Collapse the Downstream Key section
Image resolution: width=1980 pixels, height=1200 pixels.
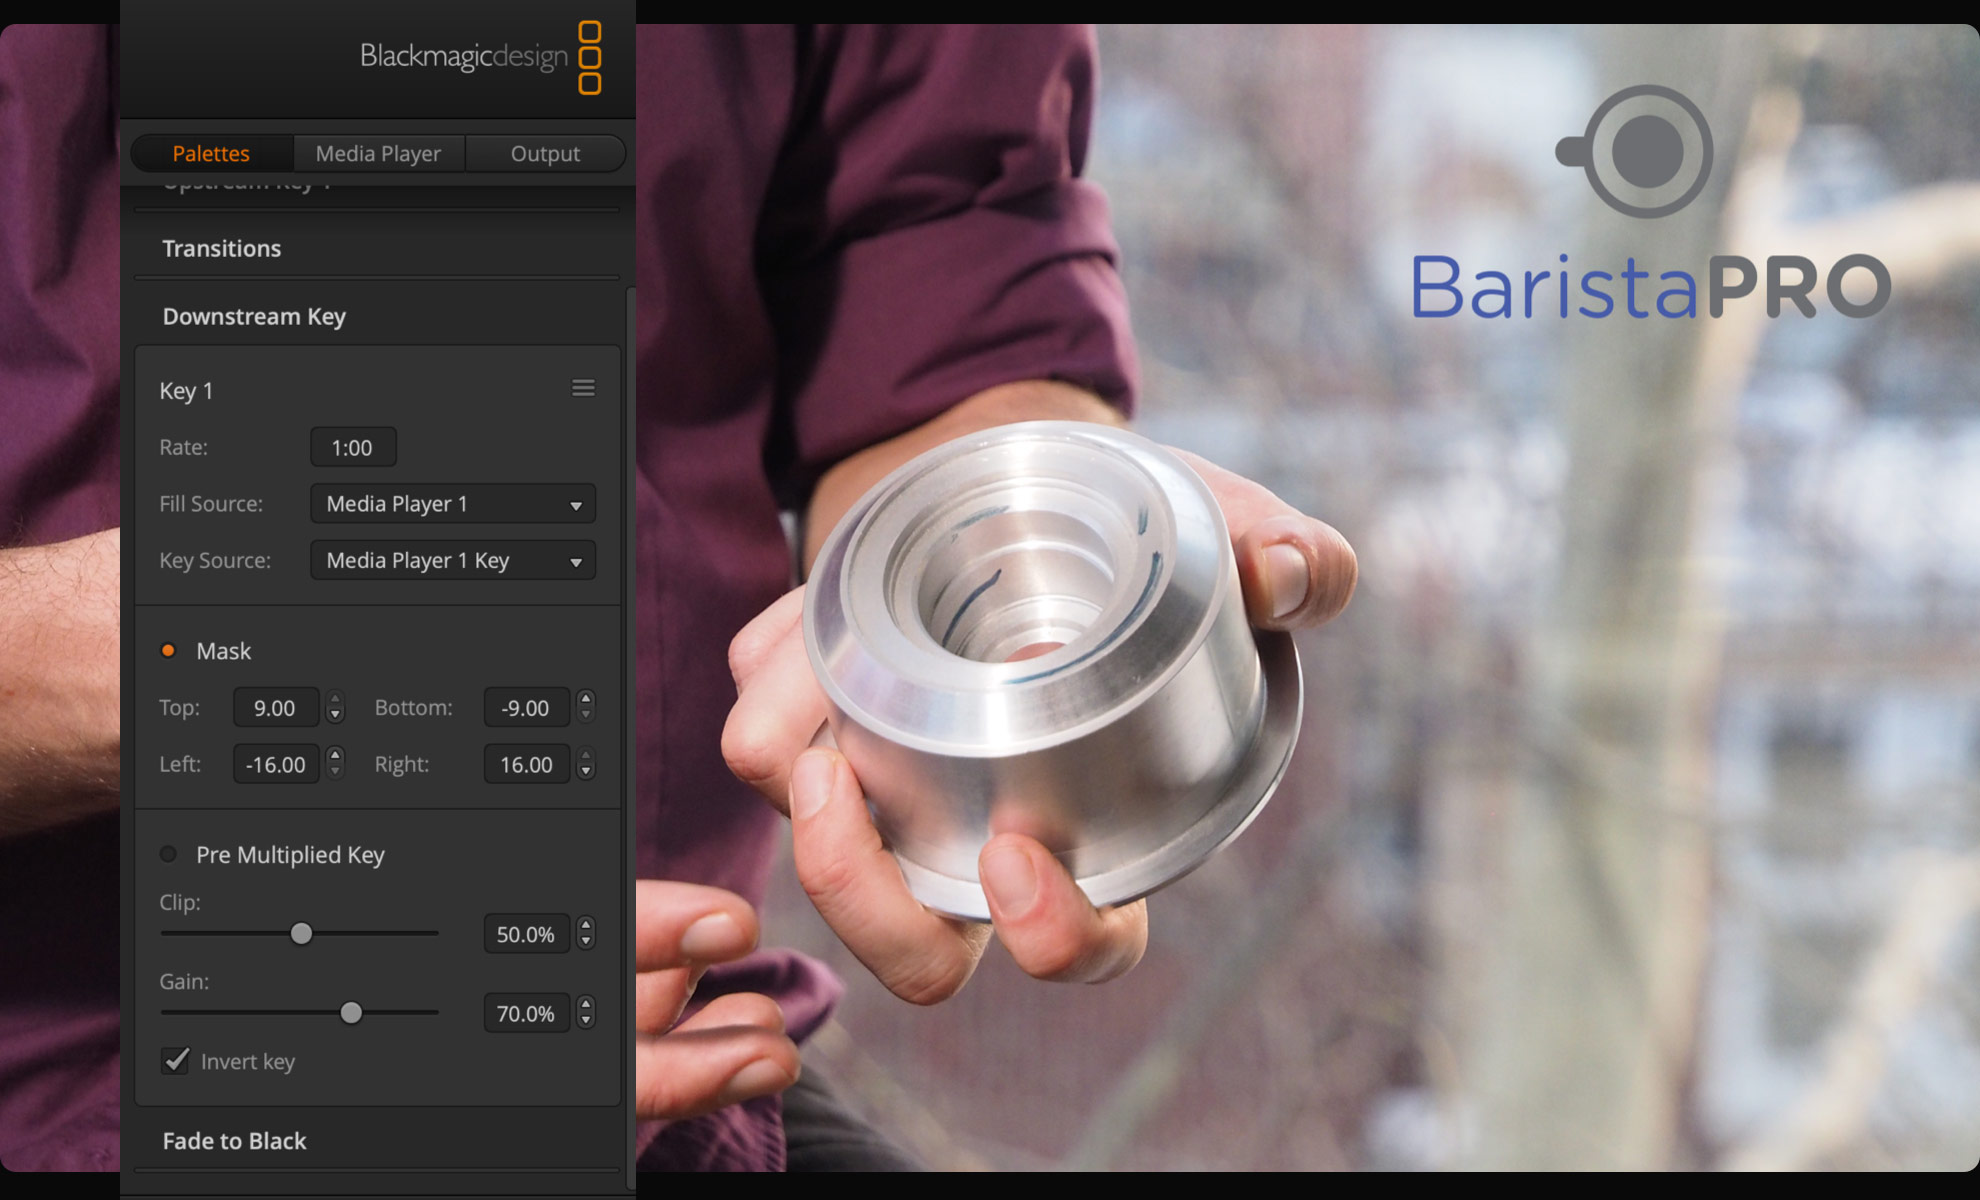(254, 317)
